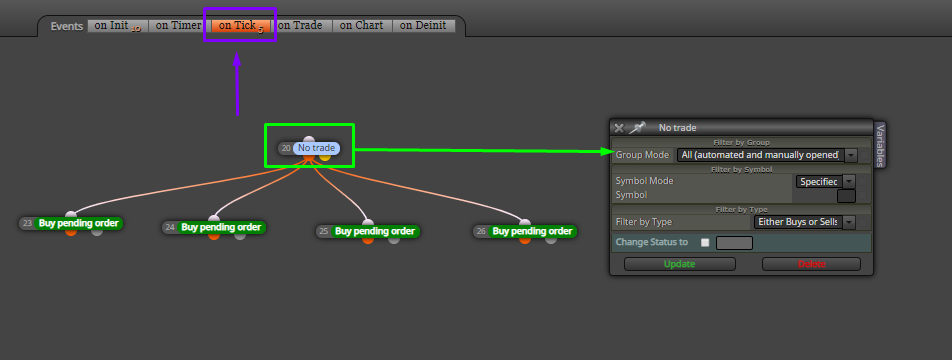Switch to the on Init events tab
This screenshot has width=952, height=360.
coord(117,25)
